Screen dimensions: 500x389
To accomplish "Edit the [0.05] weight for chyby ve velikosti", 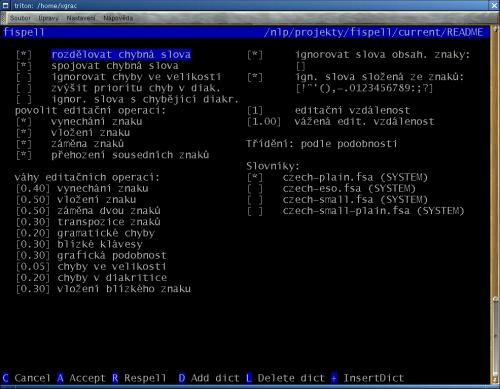I will click(33, 267).
